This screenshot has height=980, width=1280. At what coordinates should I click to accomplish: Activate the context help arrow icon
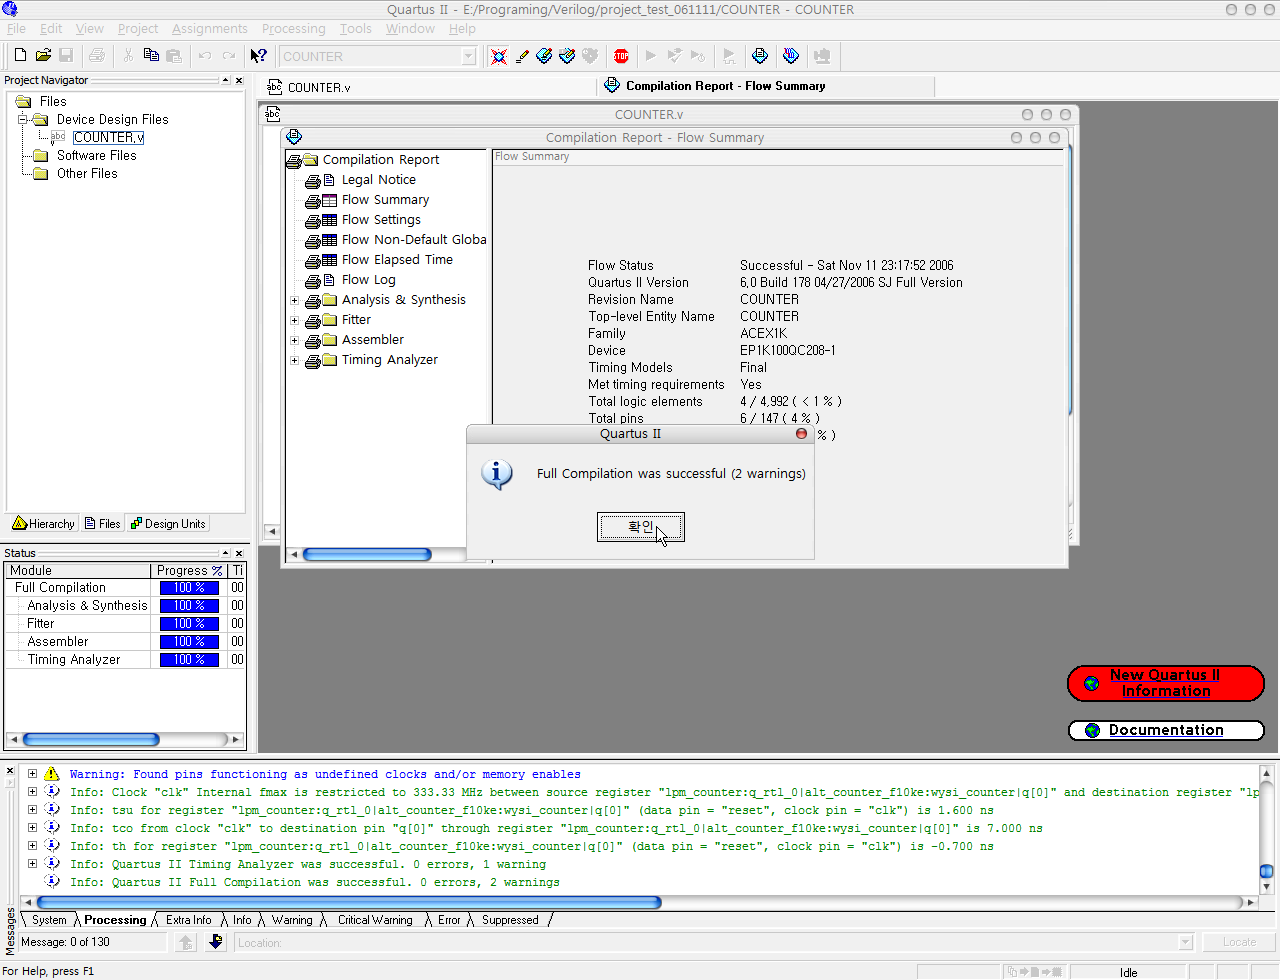[259, 56]
